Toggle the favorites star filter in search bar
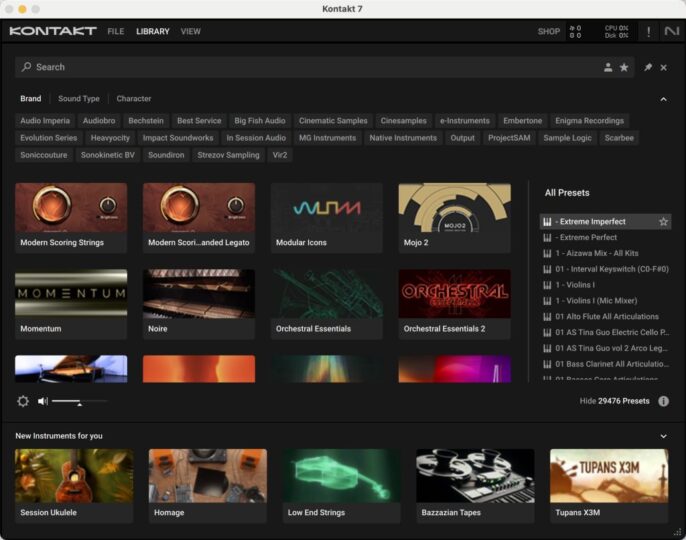This screenshot has width=686, height=540. point(624,67)
